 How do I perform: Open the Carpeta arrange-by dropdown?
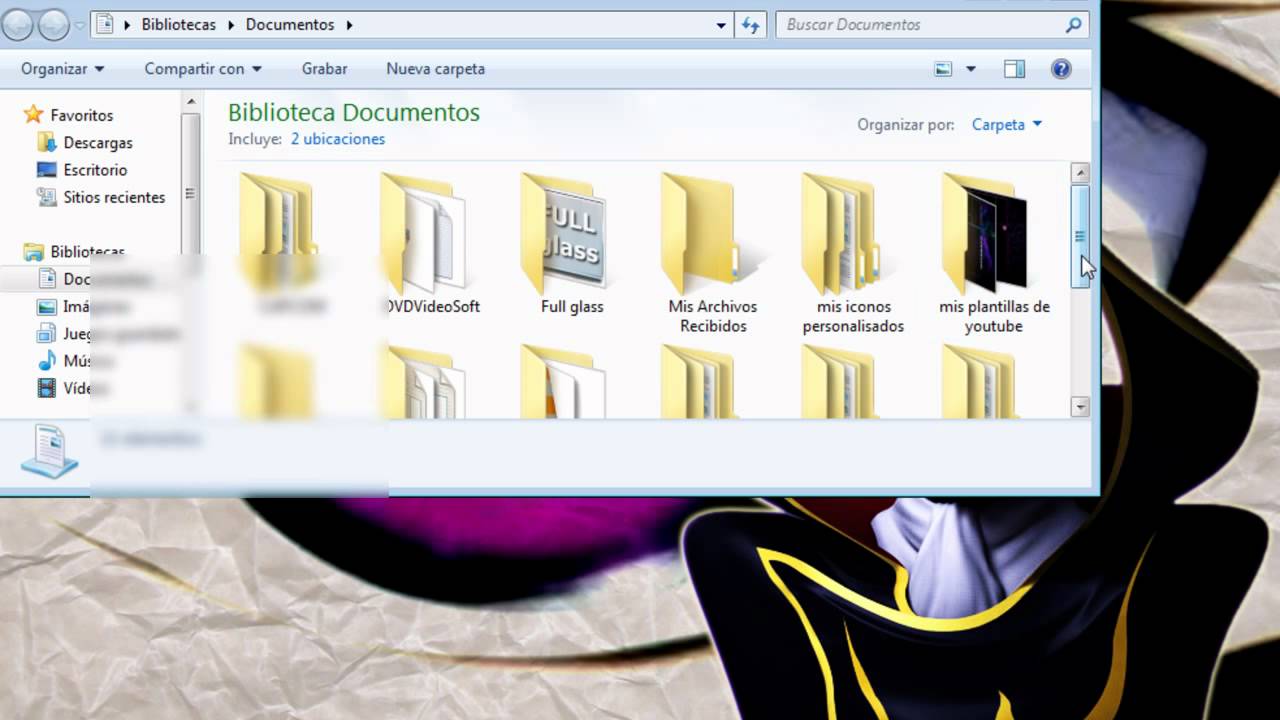1007,125
